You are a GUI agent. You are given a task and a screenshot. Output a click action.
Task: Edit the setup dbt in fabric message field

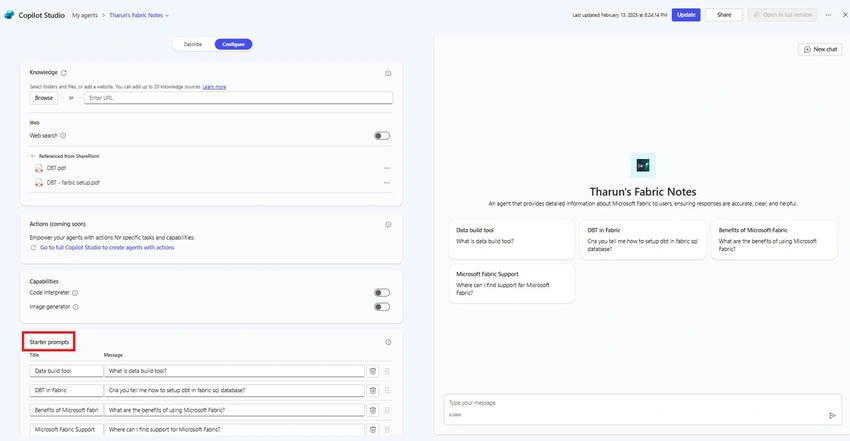[x=234, y=390]
